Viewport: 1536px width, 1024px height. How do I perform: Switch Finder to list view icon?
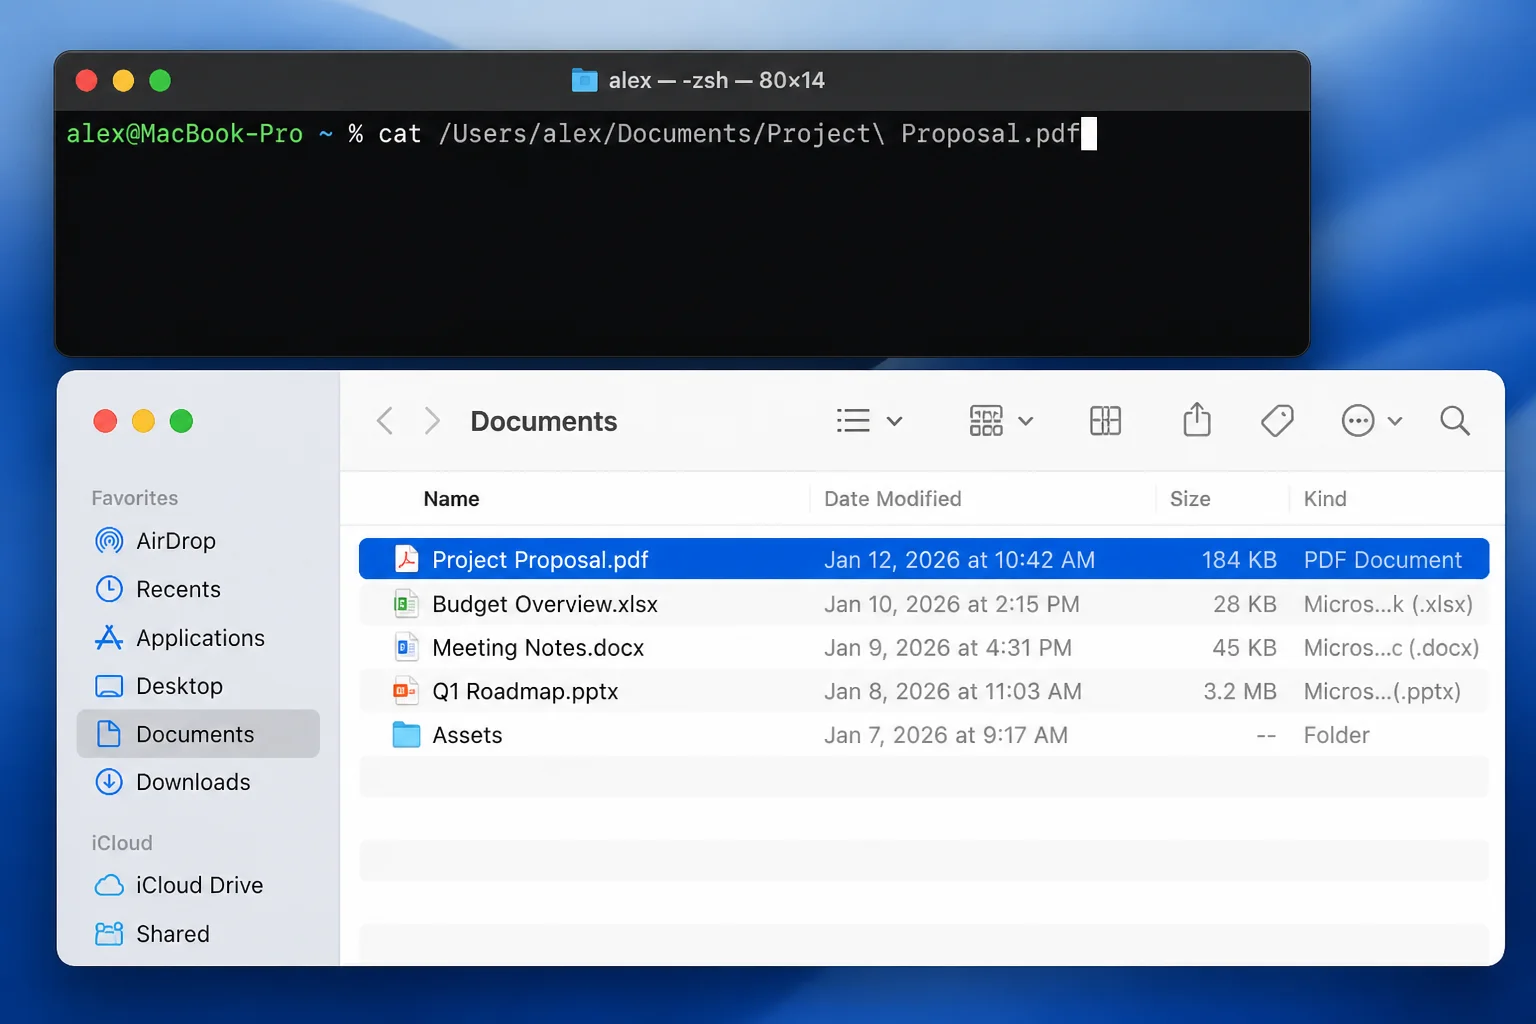pos(853,421)
